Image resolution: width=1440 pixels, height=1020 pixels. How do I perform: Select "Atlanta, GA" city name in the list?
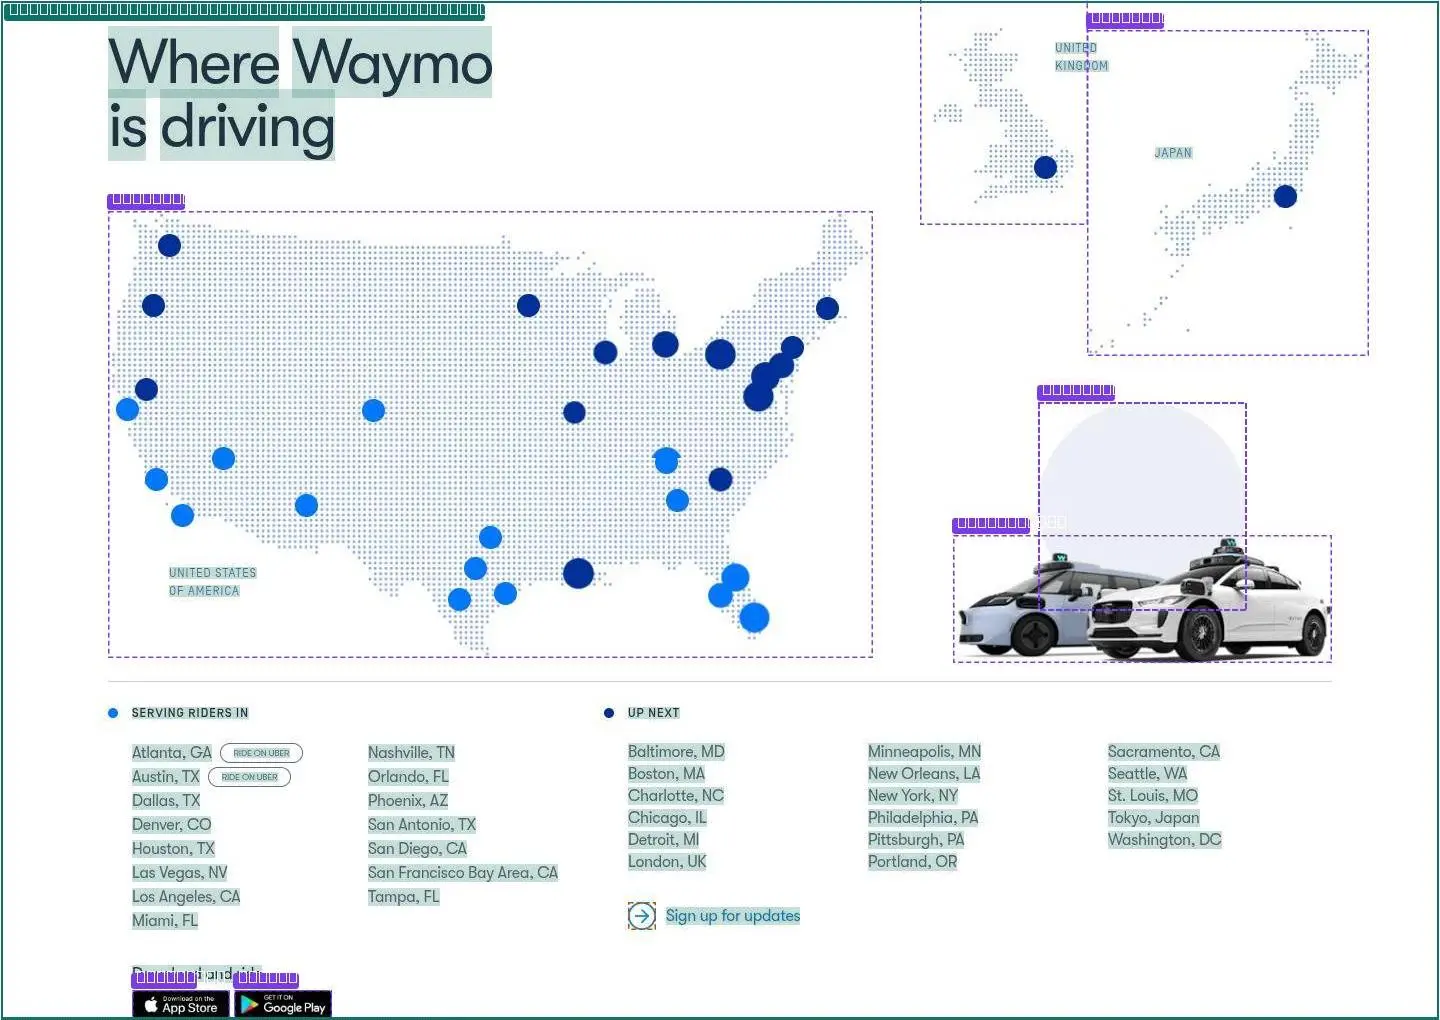click(x=172, y=753)
